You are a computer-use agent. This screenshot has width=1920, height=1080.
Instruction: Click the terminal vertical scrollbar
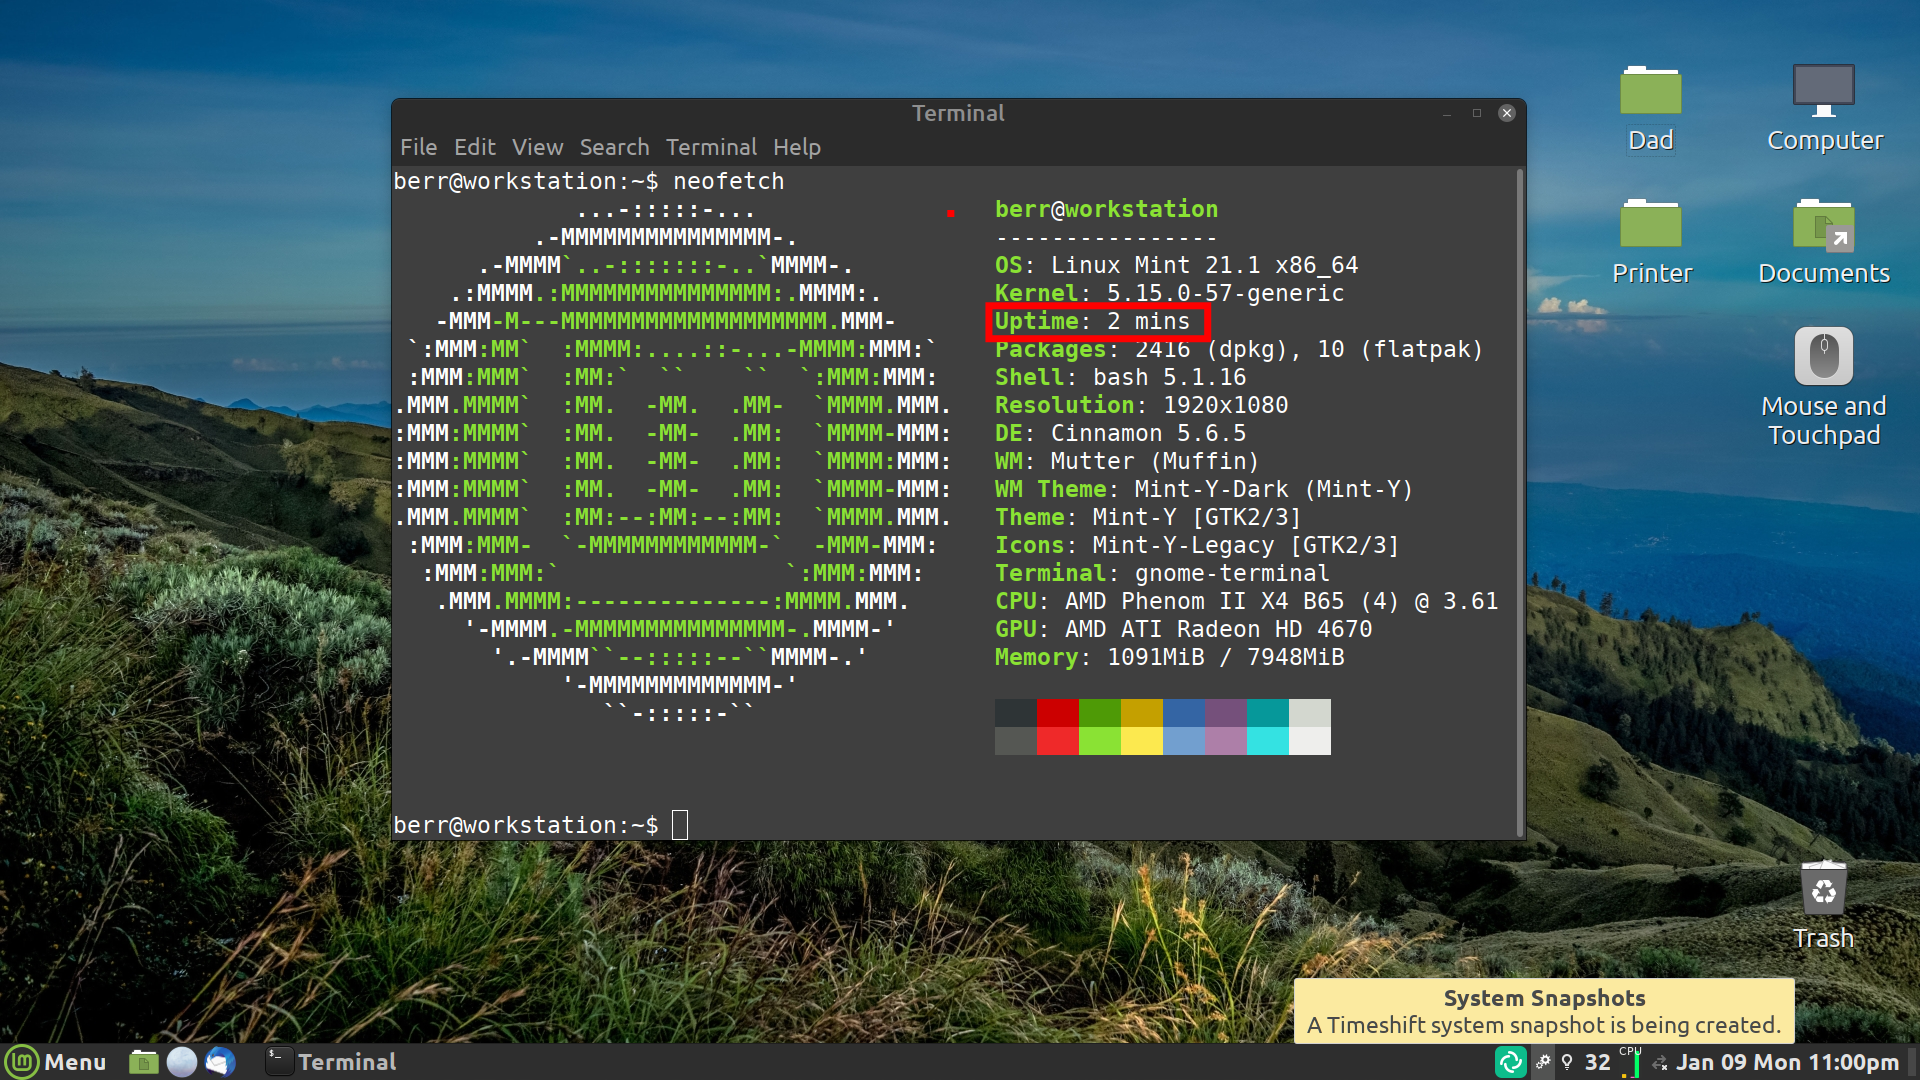(1520, 500)
